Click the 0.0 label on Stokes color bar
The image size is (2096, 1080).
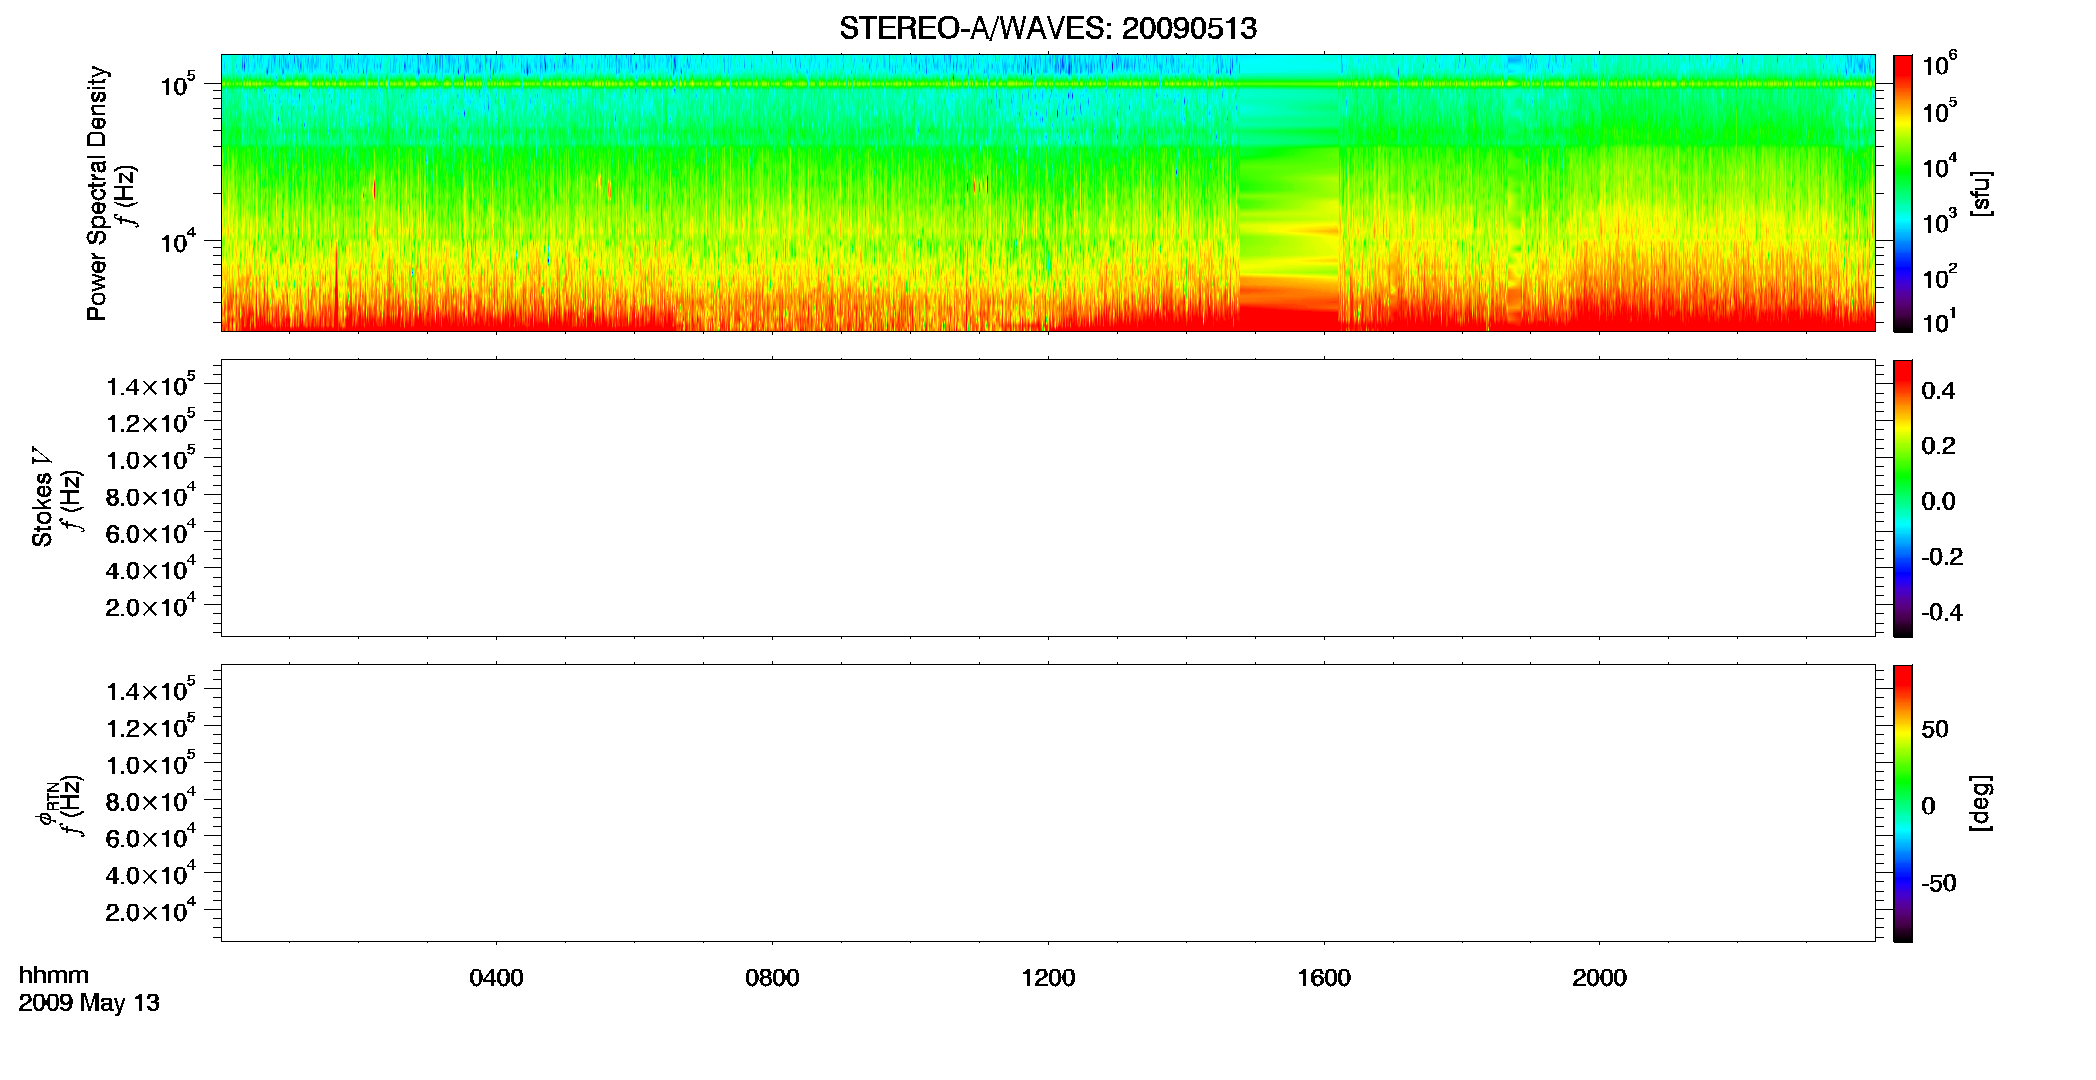click(1938, 502)
